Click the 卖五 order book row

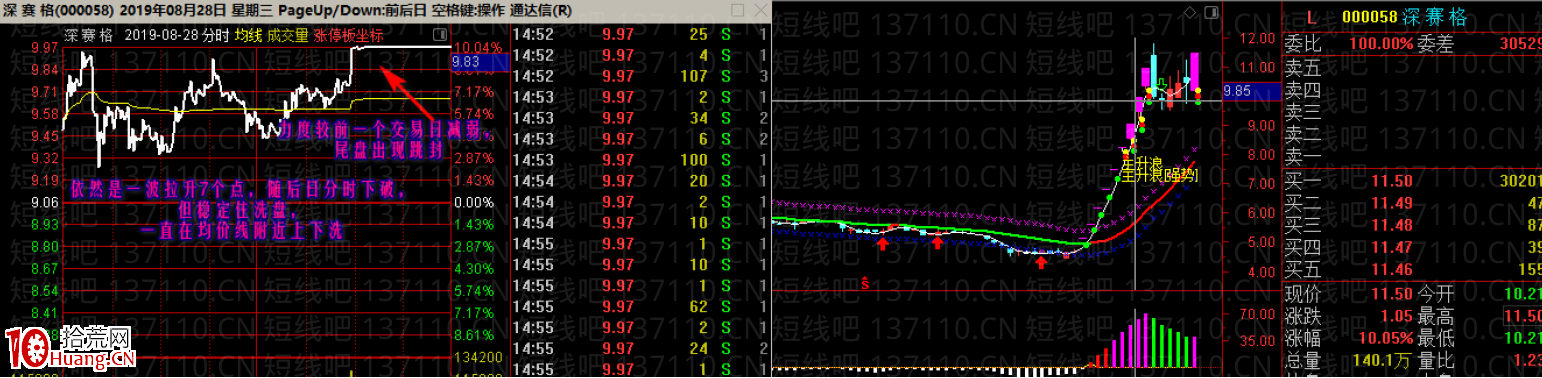[x=1412, y=68]
